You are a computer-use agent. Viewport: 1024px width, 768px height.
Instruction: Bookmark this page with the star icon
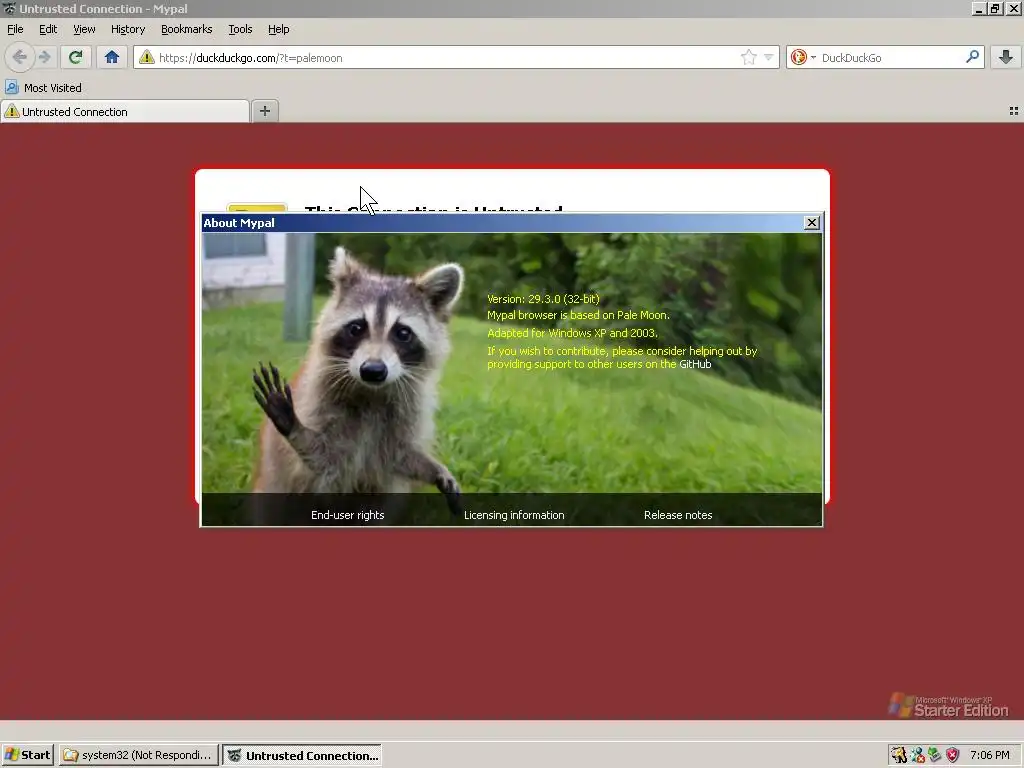click(748, 57)
